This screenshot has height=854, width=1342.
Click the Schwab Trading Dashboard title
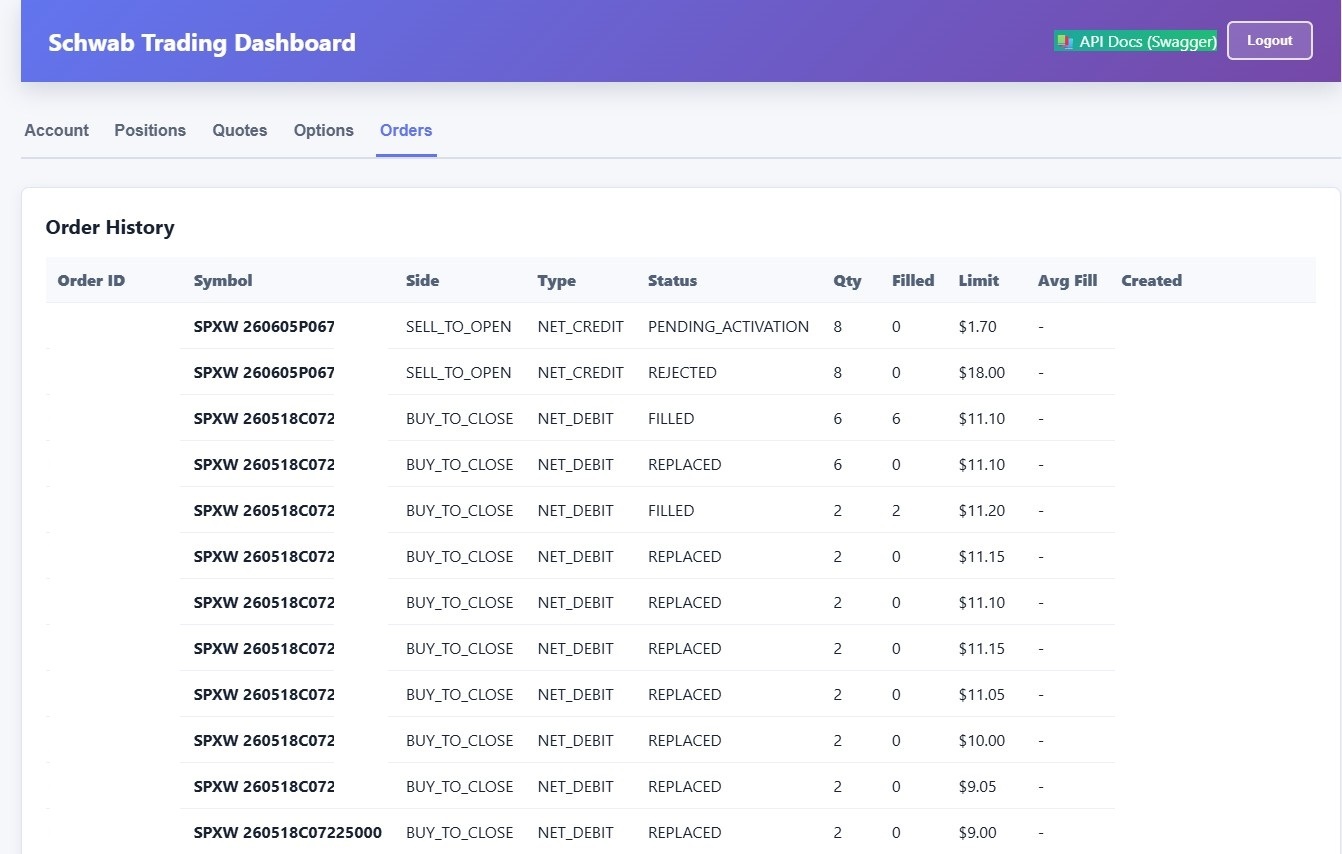202,43
